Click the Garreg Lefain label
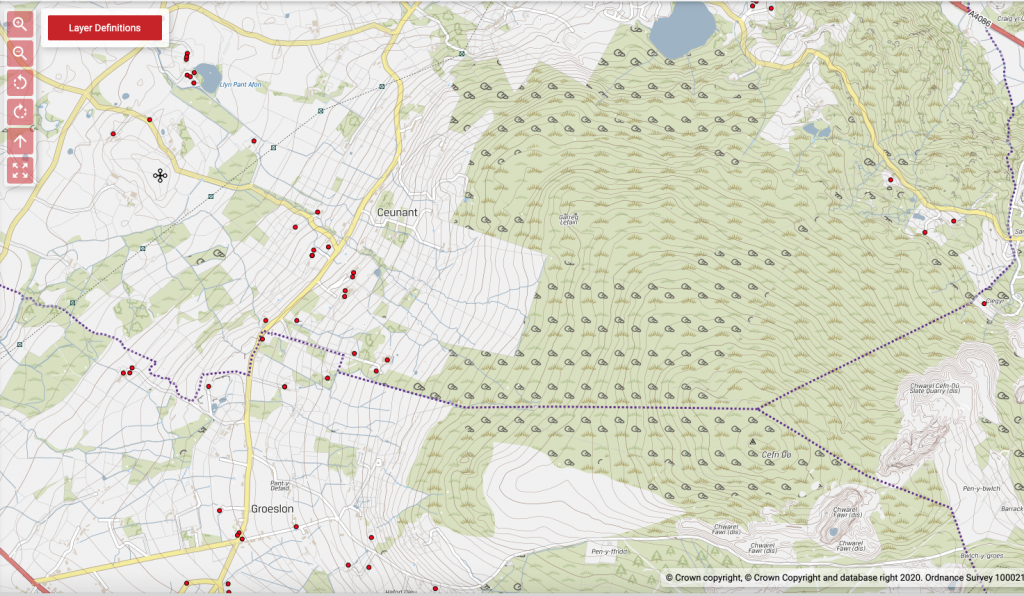This screenshot has width=1024, height=596. point(567,219)
